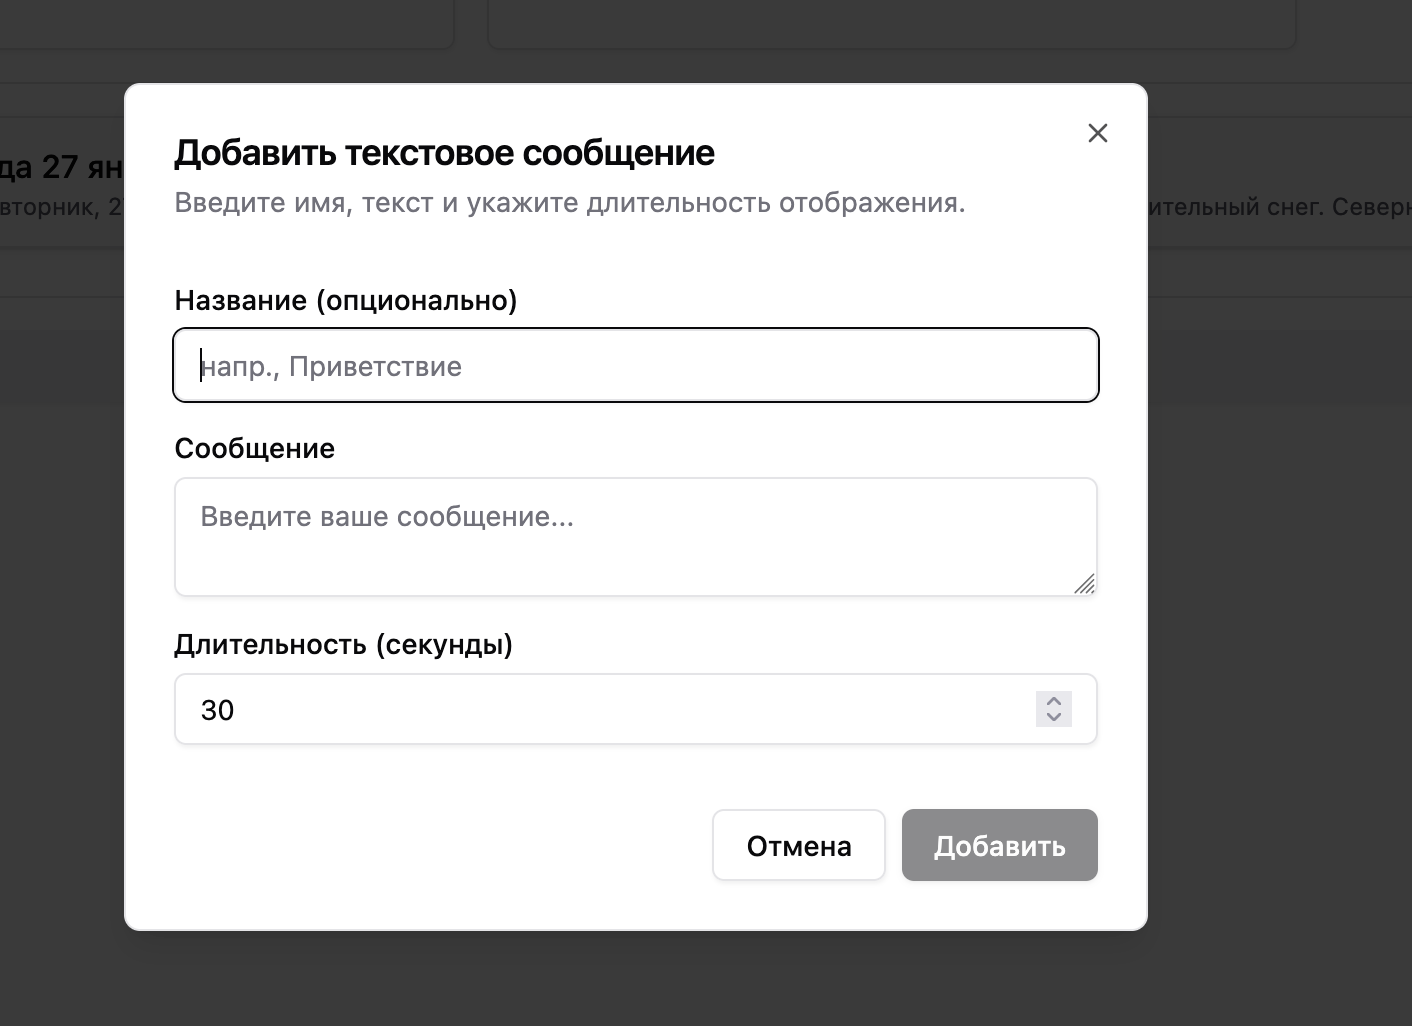The image size is (1412, 1026).
Task: Click the dimmed top-left background card
Action: click(220, 22)
